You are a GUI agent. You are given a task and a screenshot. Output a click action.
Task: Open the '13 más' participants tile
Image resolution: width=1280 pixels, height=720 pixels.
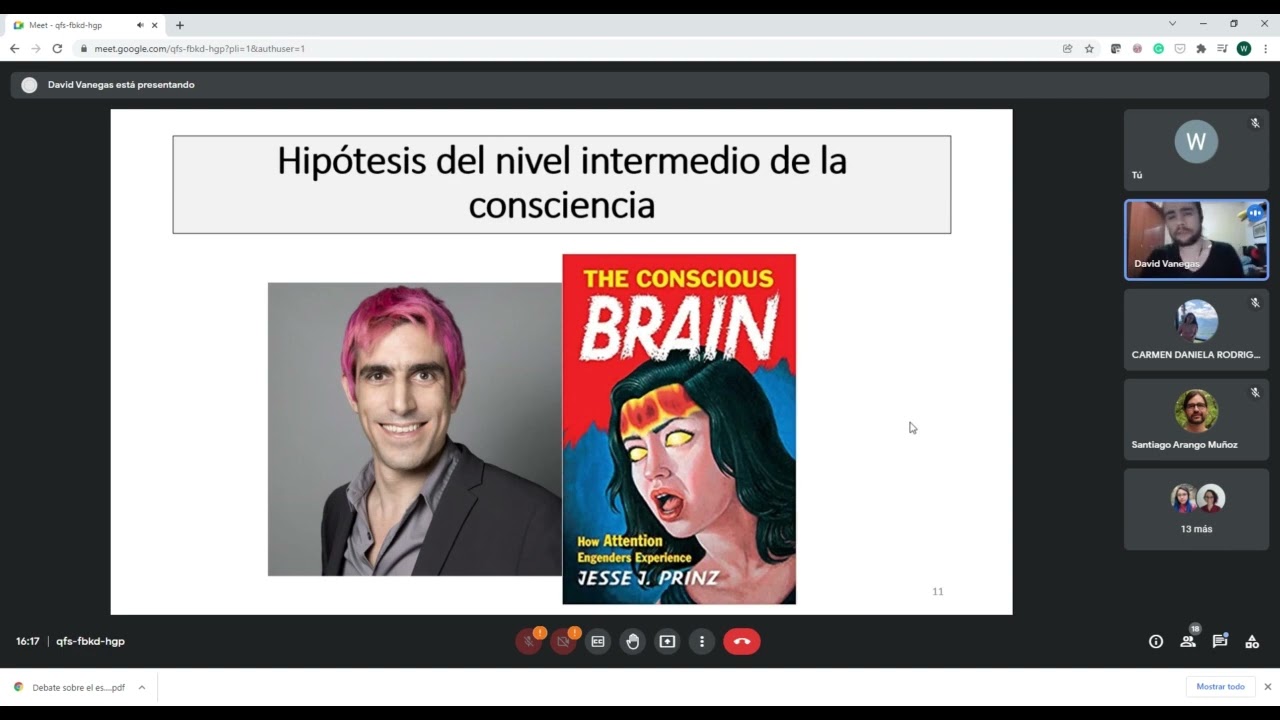pos(1196,509)
